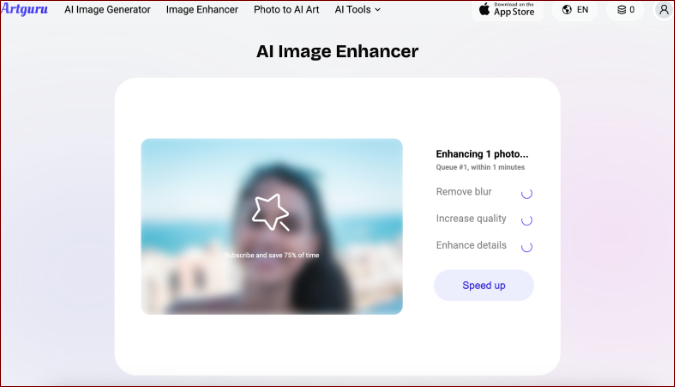Click the globe language icon

[x=567, y=9]
